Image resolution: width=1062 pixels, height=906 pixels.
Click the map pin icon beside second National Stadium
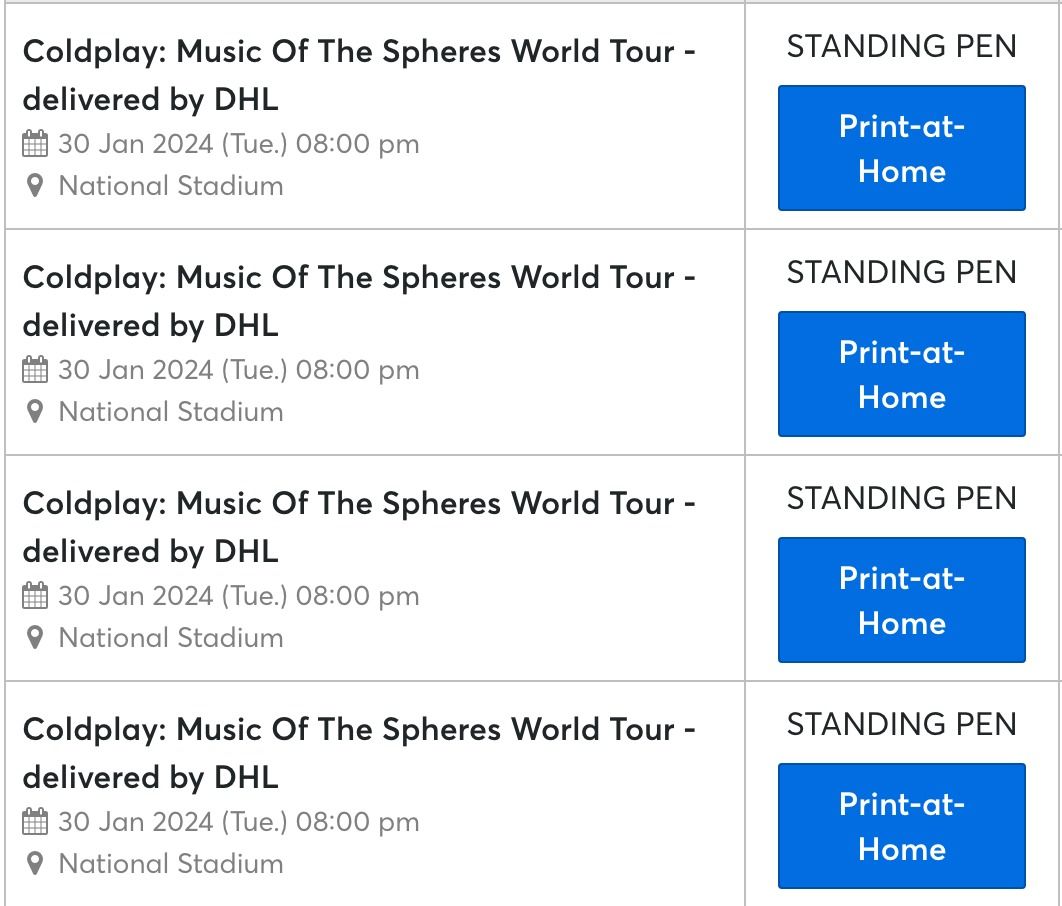click(33, 412)
